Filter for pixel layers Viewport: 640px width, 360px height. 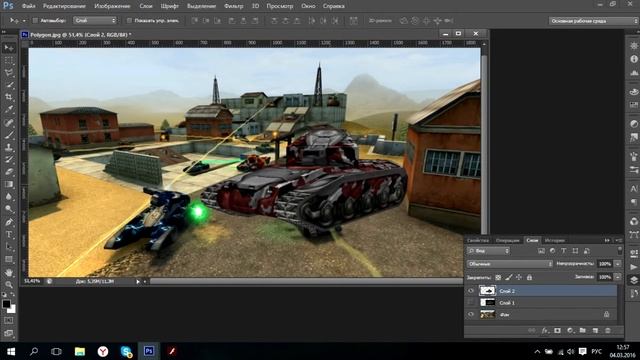click(541, 251)
